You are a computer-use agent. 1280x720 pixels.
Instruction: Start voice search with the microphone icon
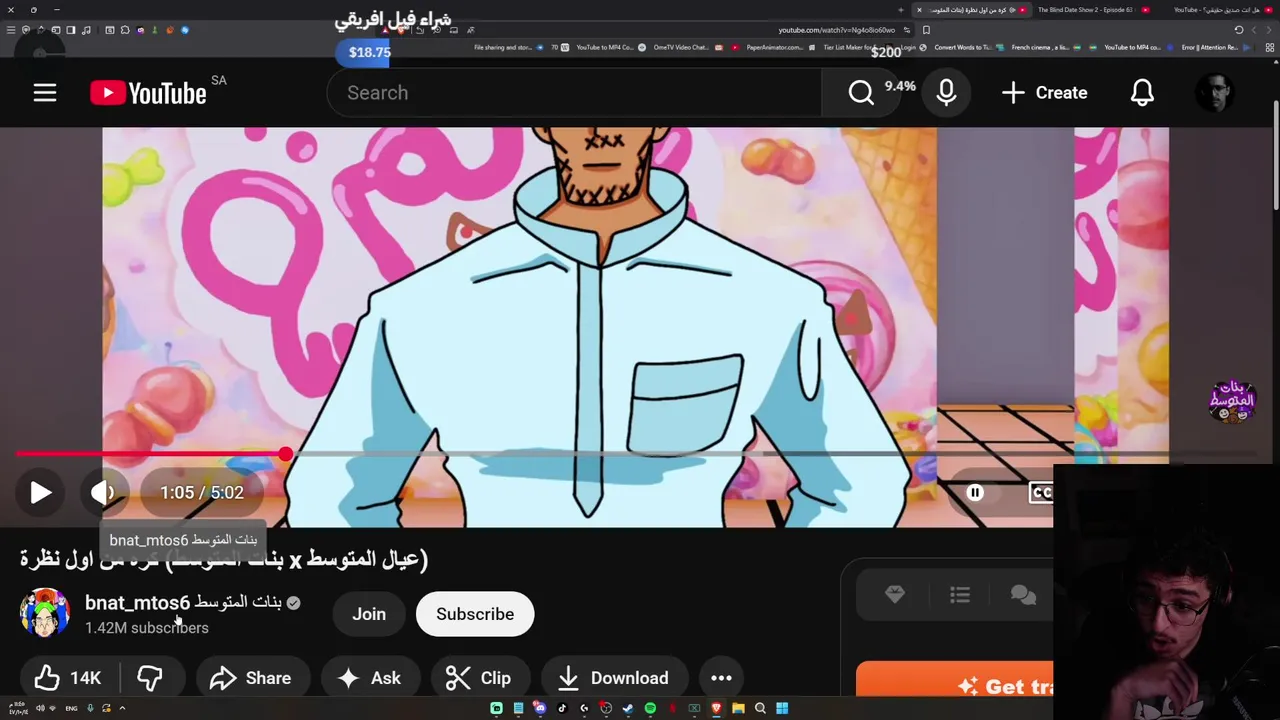tap(946, 93)
